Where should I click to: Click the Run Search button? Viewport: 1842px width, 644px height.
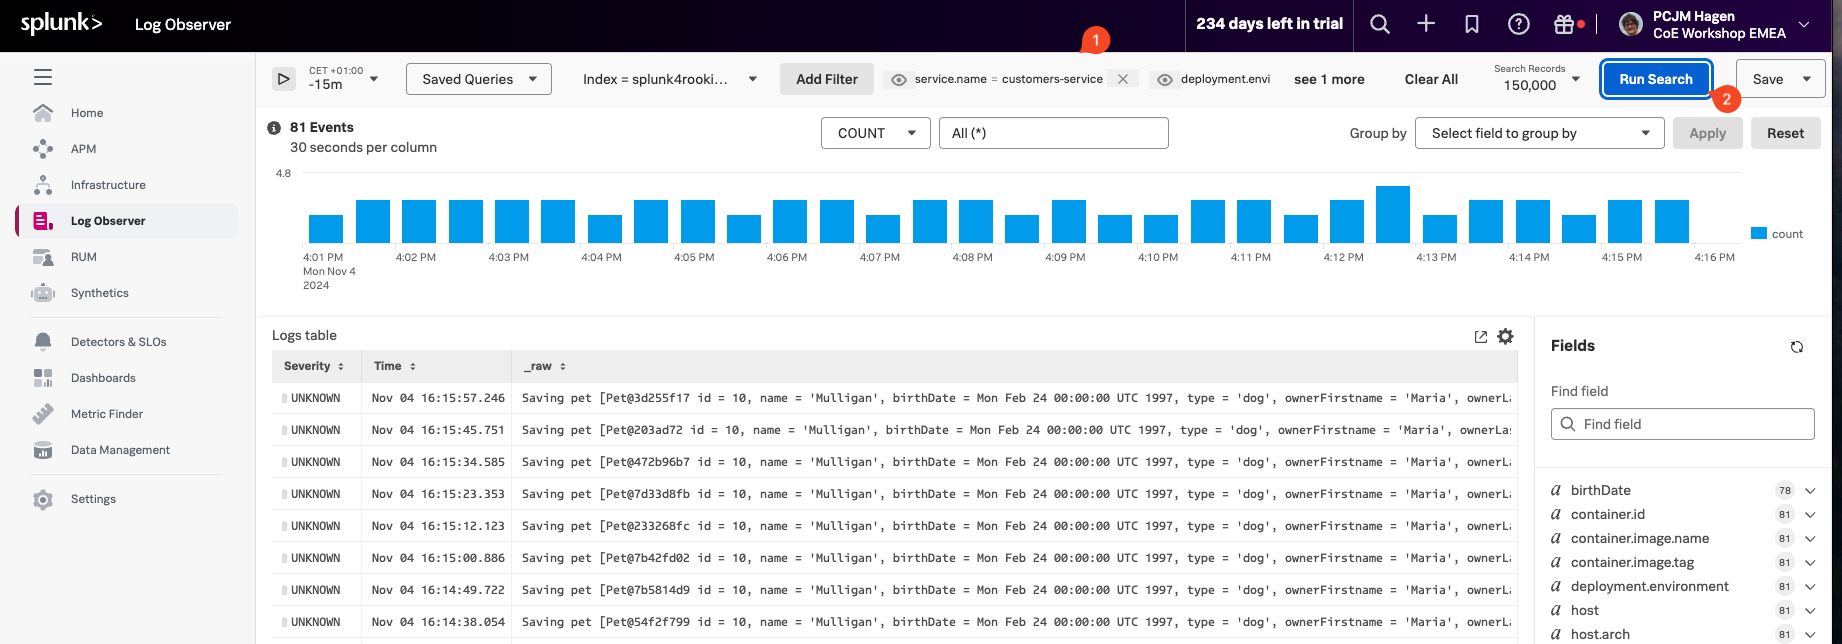1656,79
